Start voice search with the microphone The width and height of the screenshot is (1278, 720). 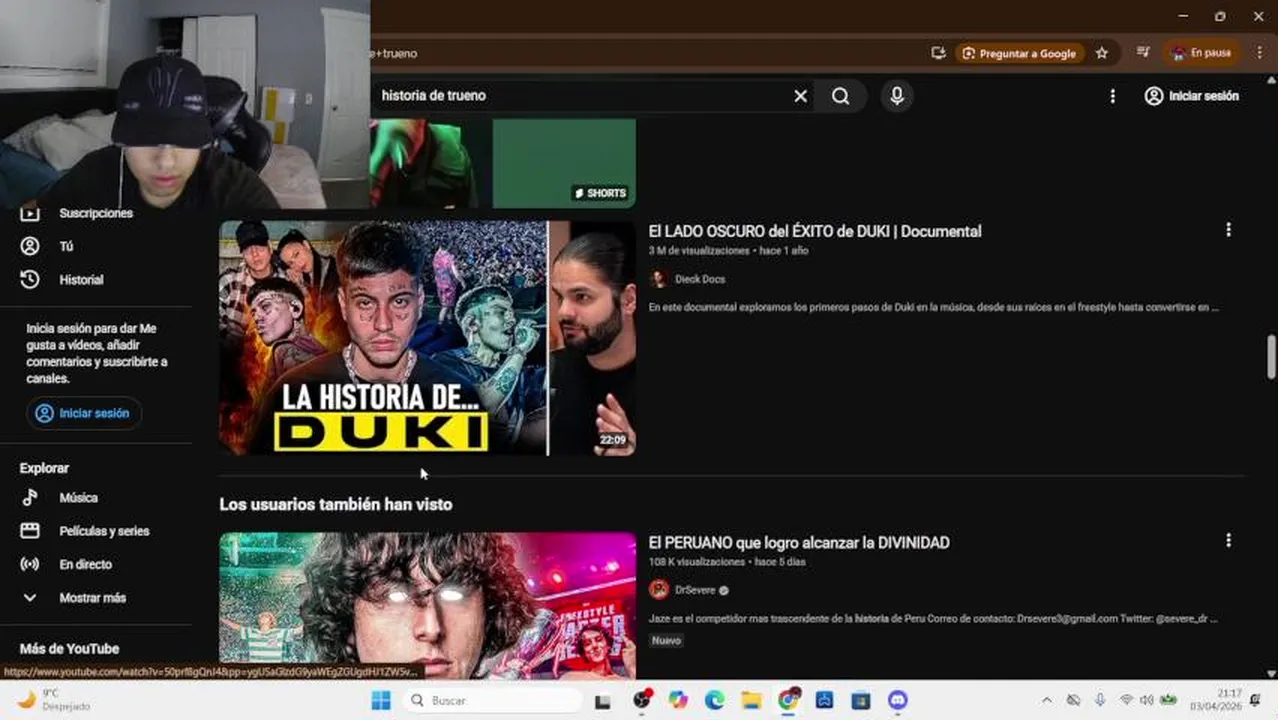(897, 96)
